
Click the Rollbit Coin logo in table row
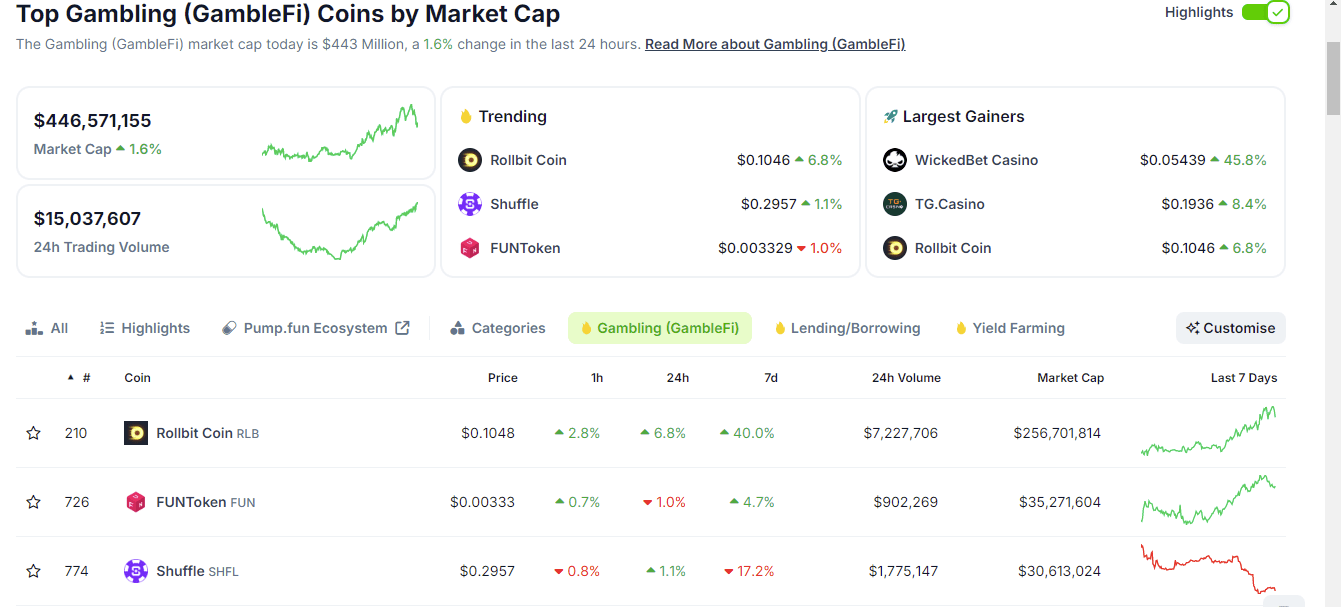(136, 433)
